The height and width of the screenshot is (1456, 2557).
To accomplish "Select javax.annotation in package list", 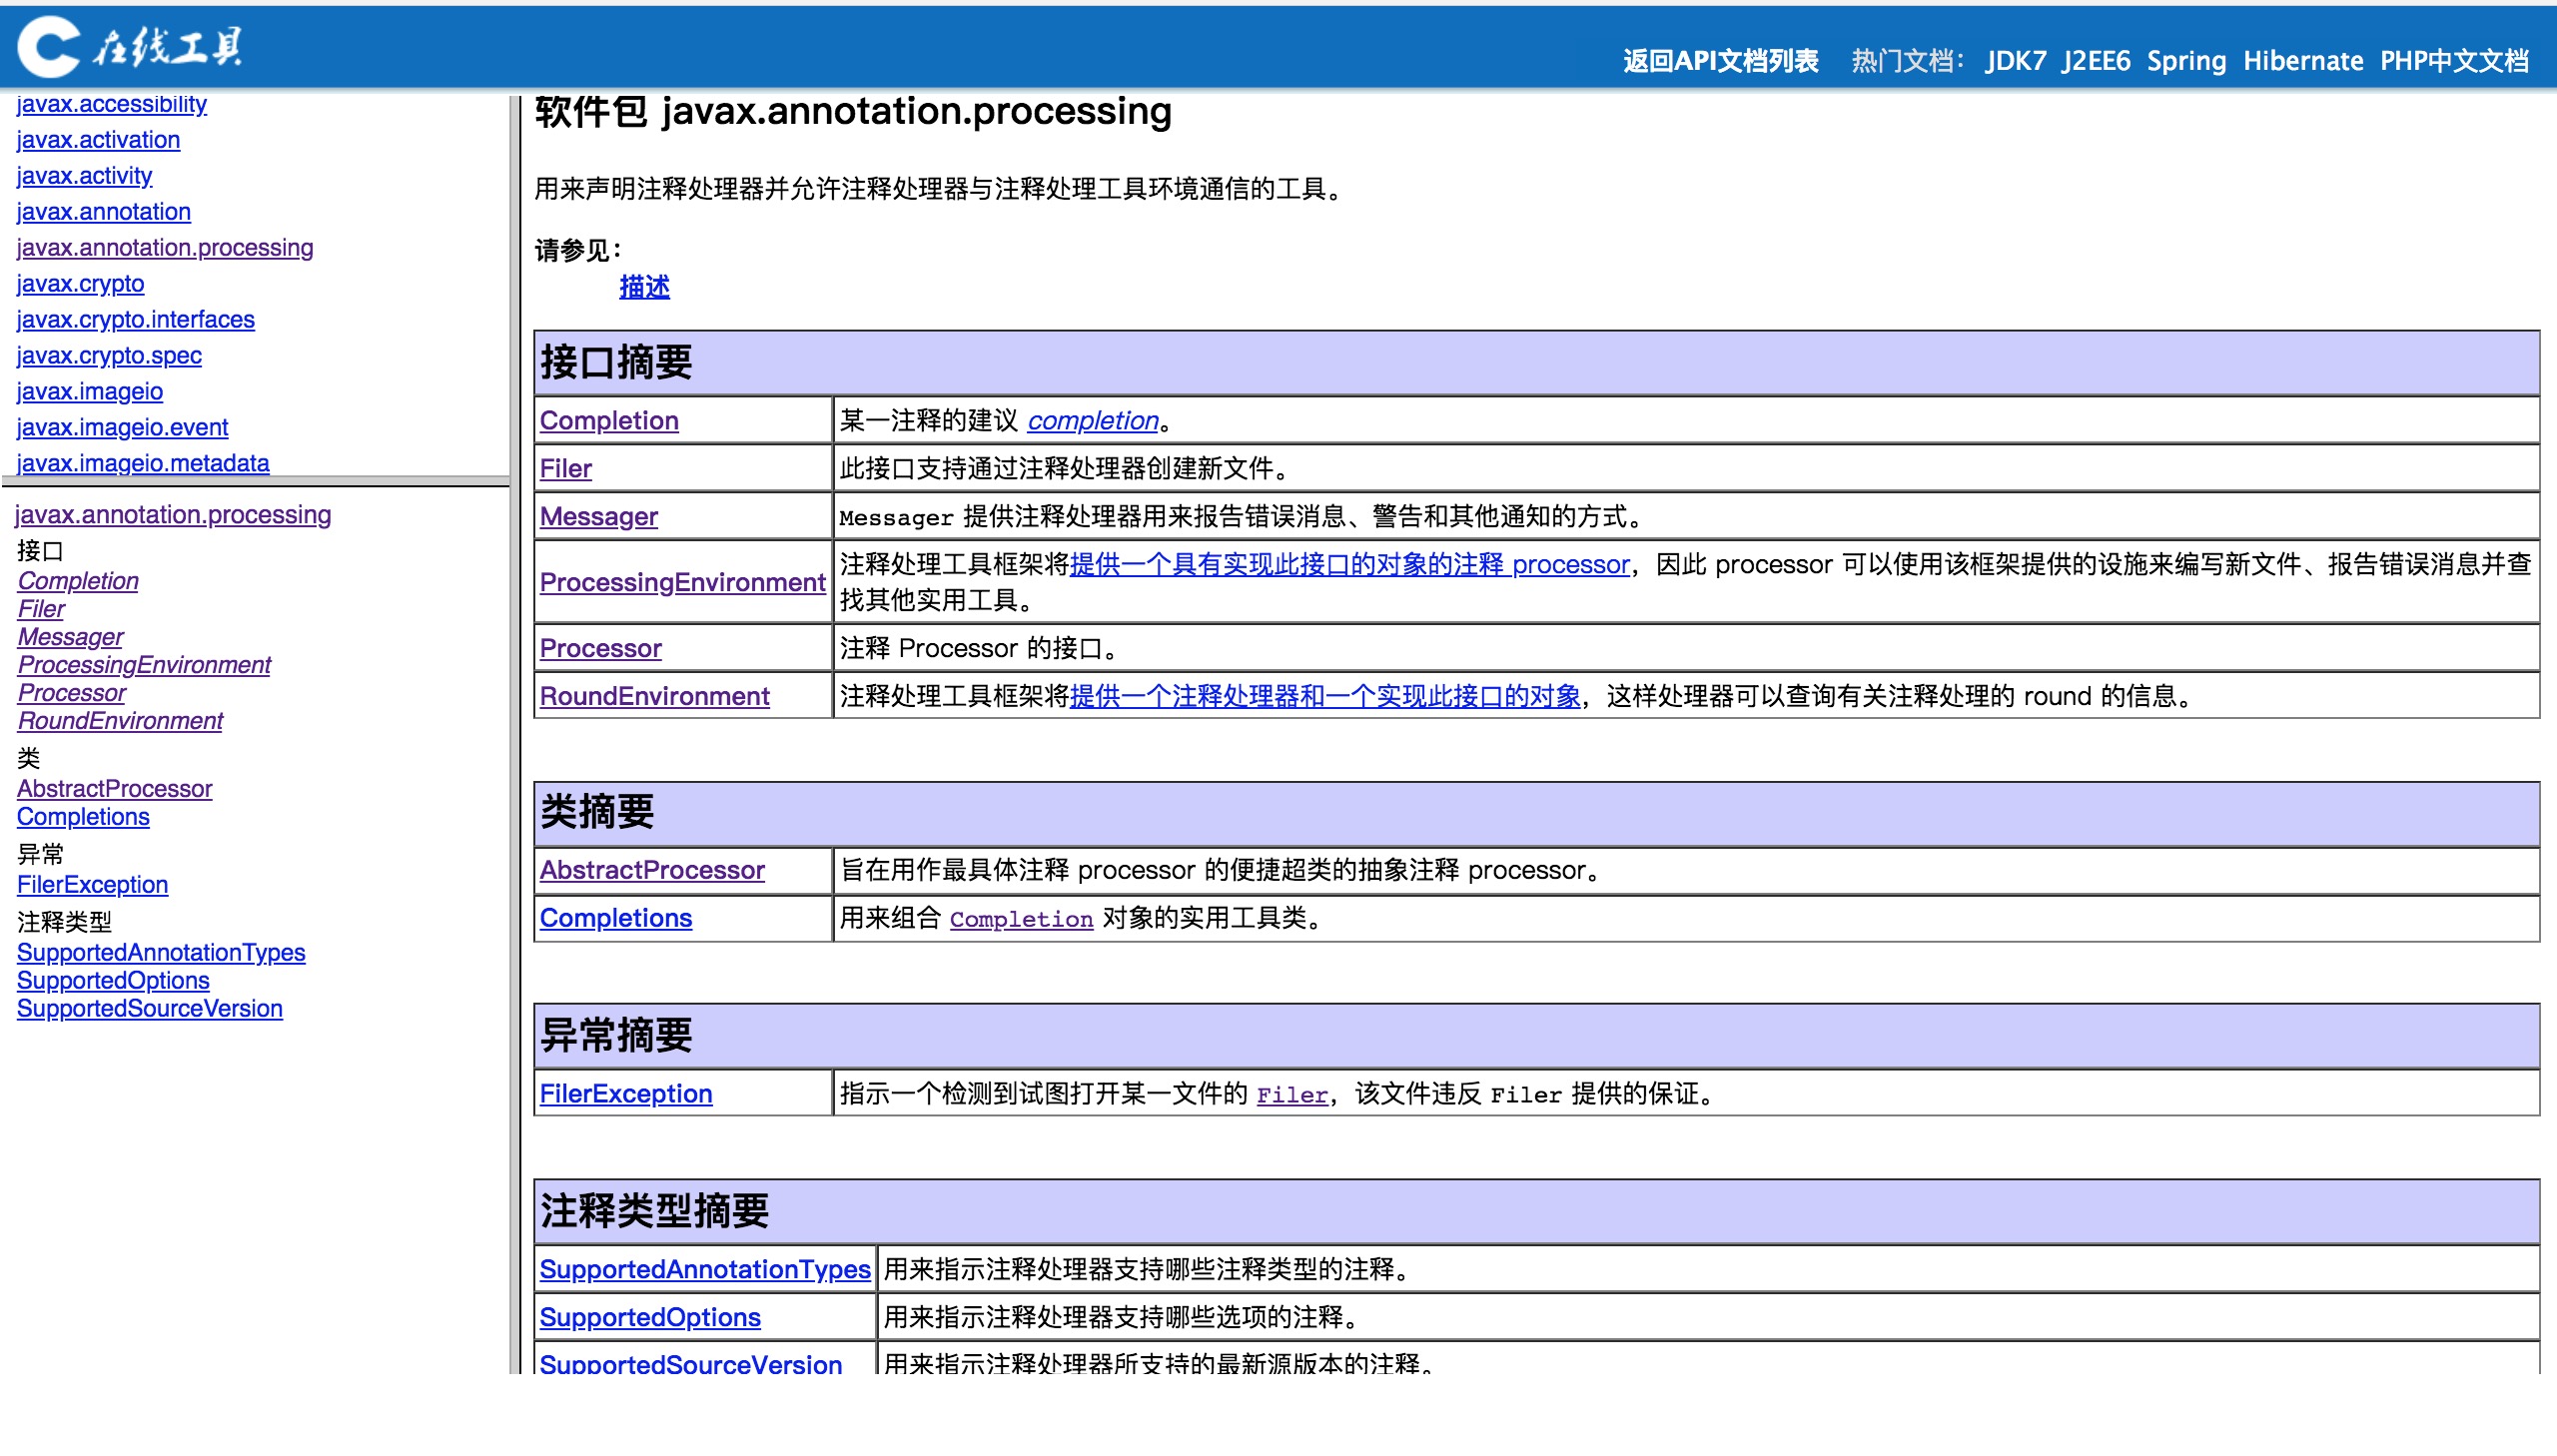I will (x=104, y=212).
